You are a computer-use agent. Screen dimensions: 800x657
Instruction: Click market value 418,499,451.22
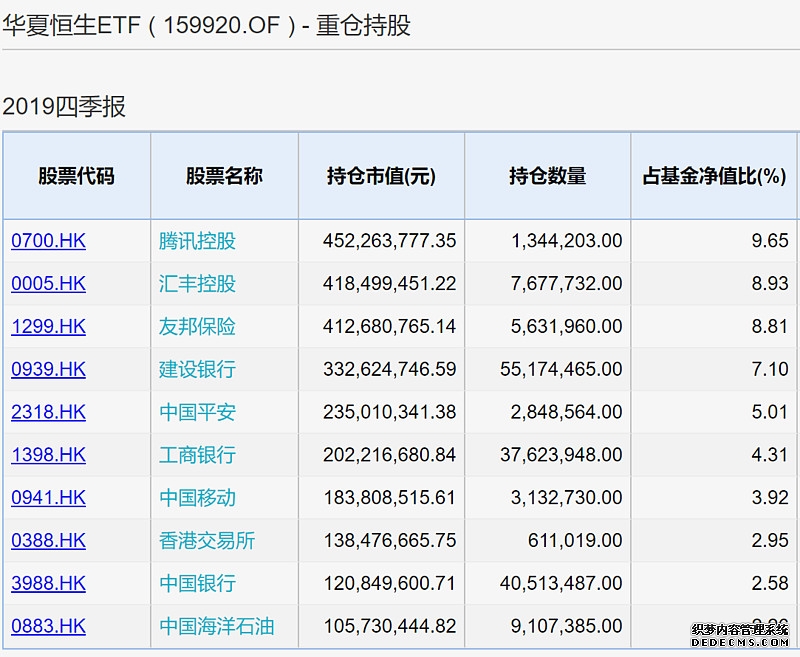tap(389, 284)
